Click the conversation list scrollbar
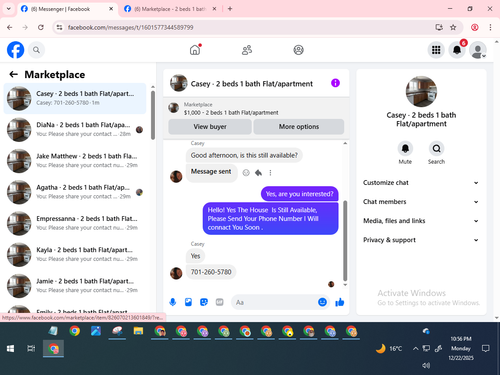 pos(153,115)
